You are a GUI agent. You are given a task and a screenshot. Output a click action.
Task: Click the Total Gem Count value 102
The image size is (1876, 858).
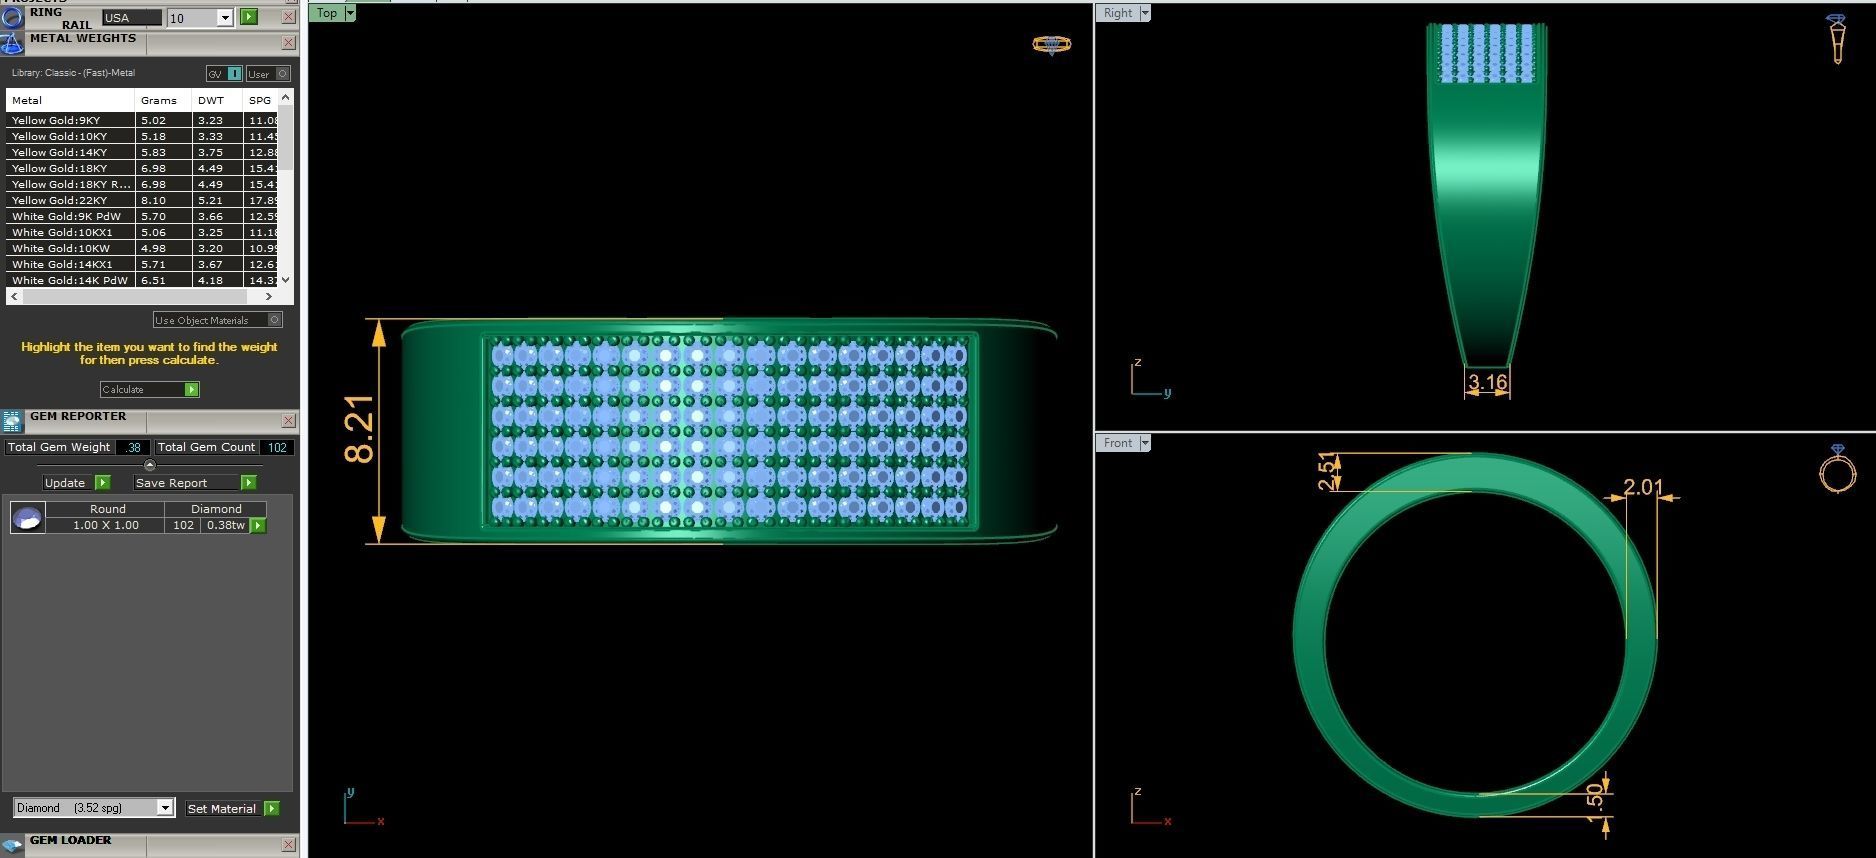[277, 447]
